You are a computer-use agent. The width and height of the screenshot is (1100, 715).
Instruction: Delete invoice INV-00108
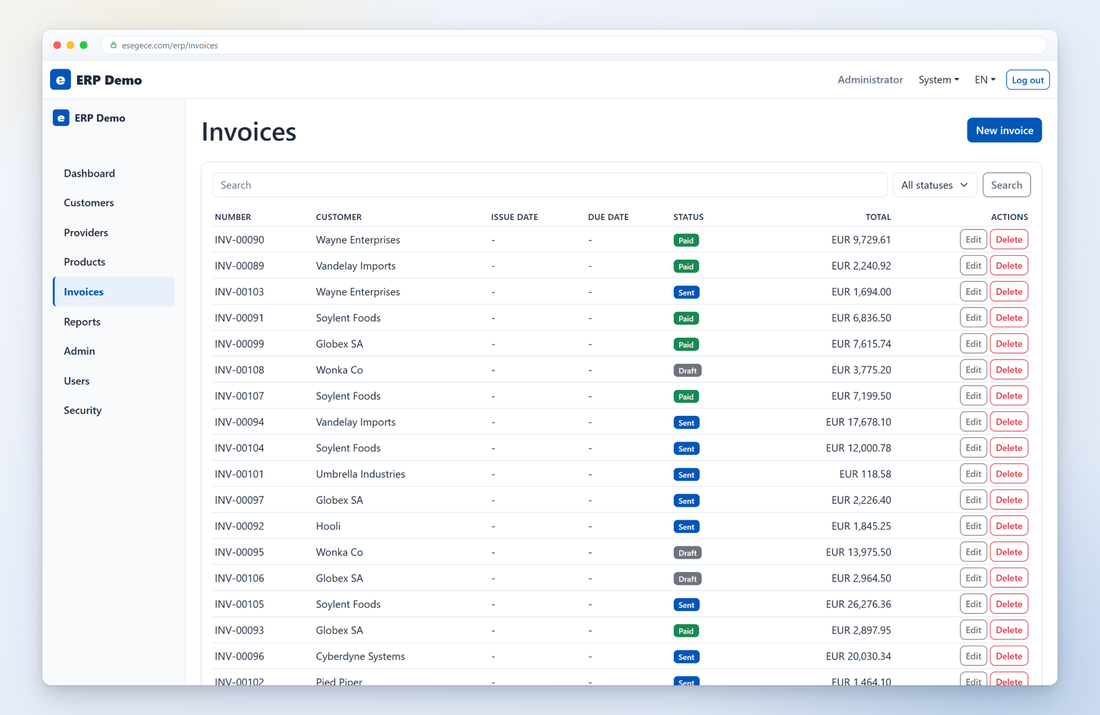[1009, 370]
